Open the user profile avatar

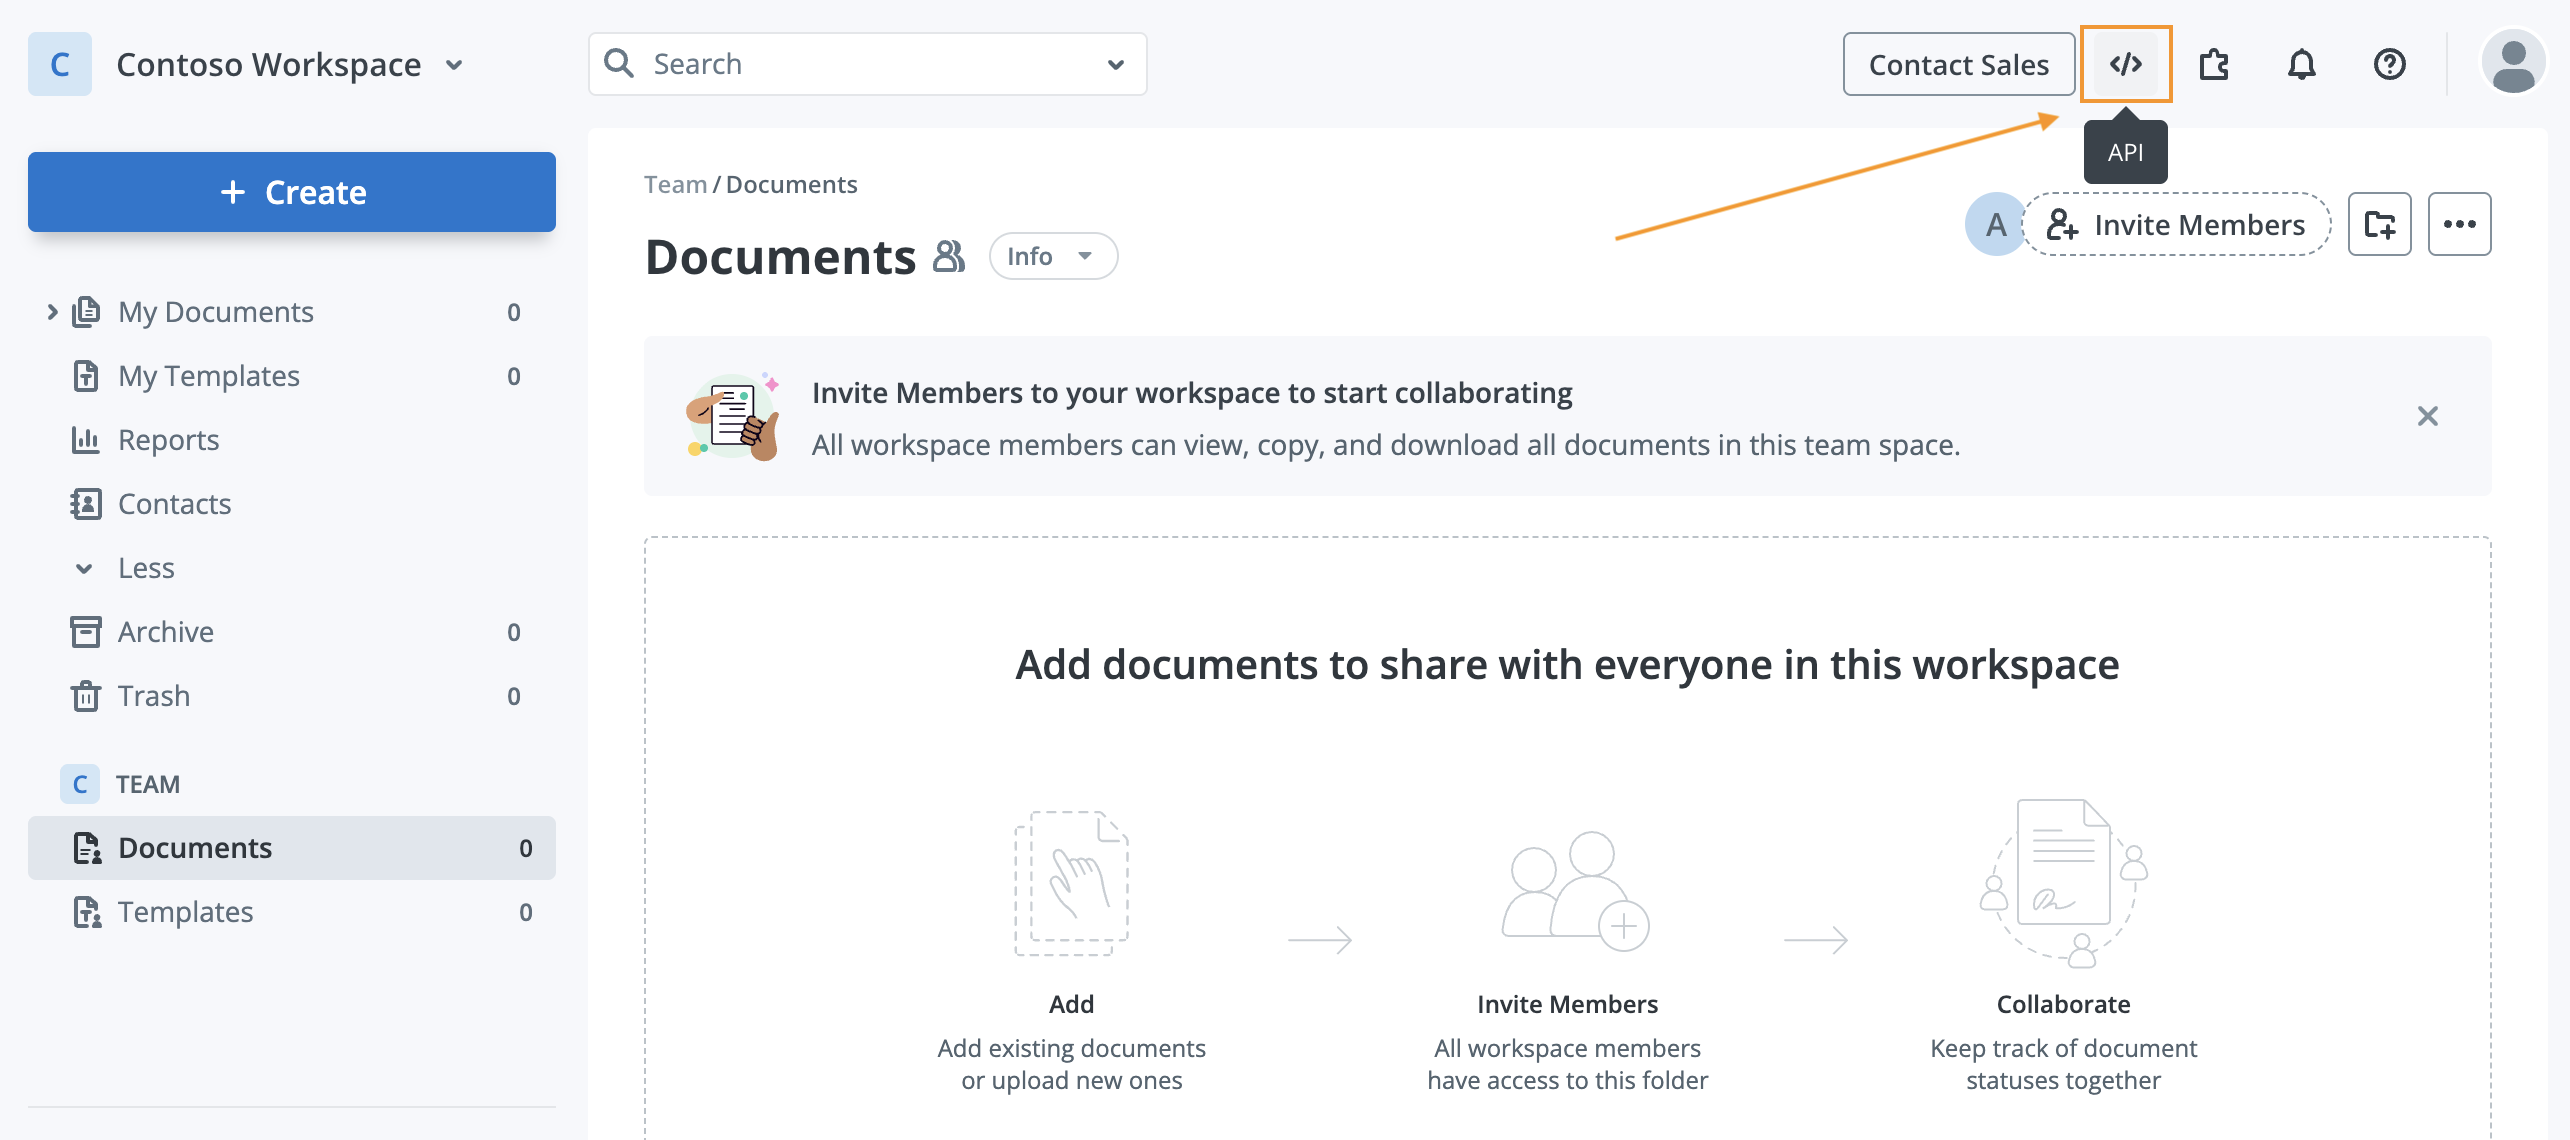pyautogui.click(x=2513, y=62)
